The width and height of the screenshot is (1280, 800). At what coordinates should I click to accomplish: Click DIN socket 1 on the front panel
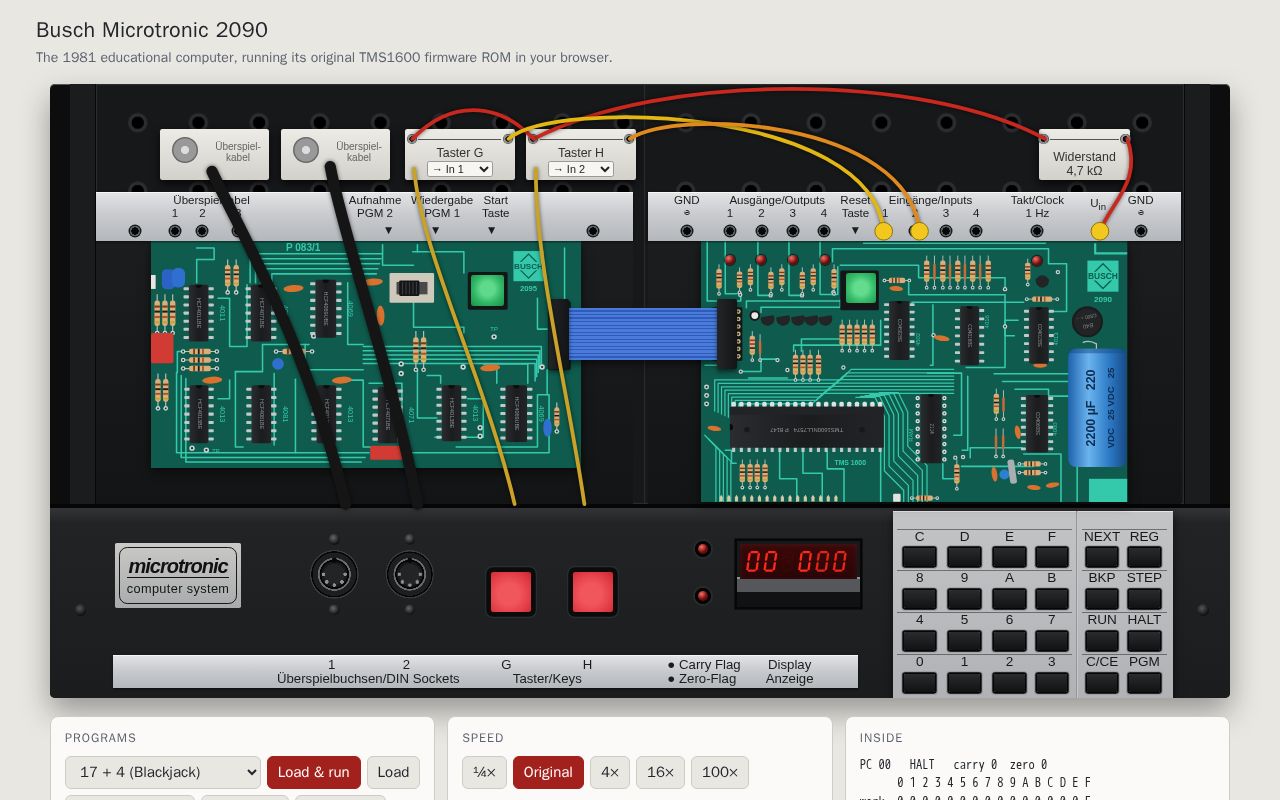[334, 574]
